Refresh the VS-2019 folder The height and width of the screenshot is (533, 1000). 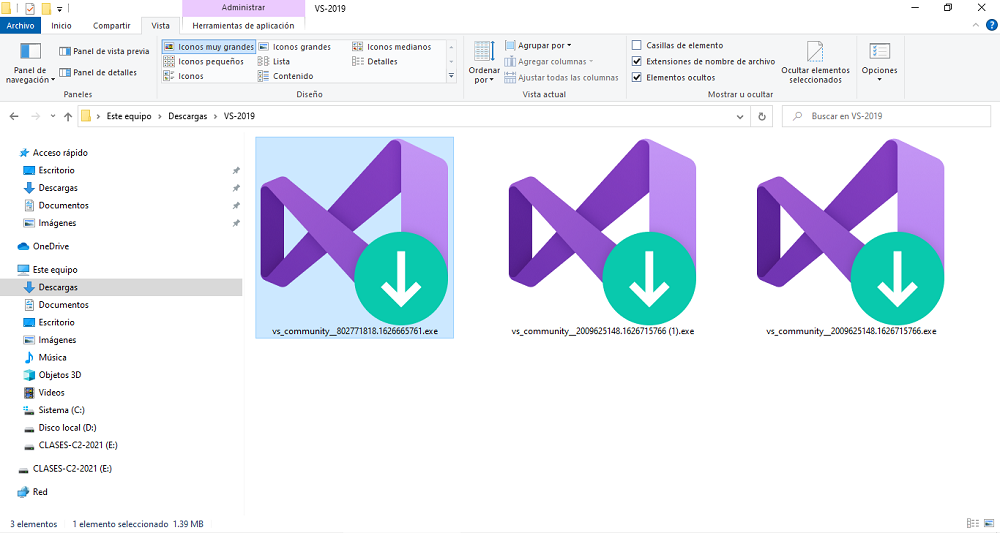(761, 117)
